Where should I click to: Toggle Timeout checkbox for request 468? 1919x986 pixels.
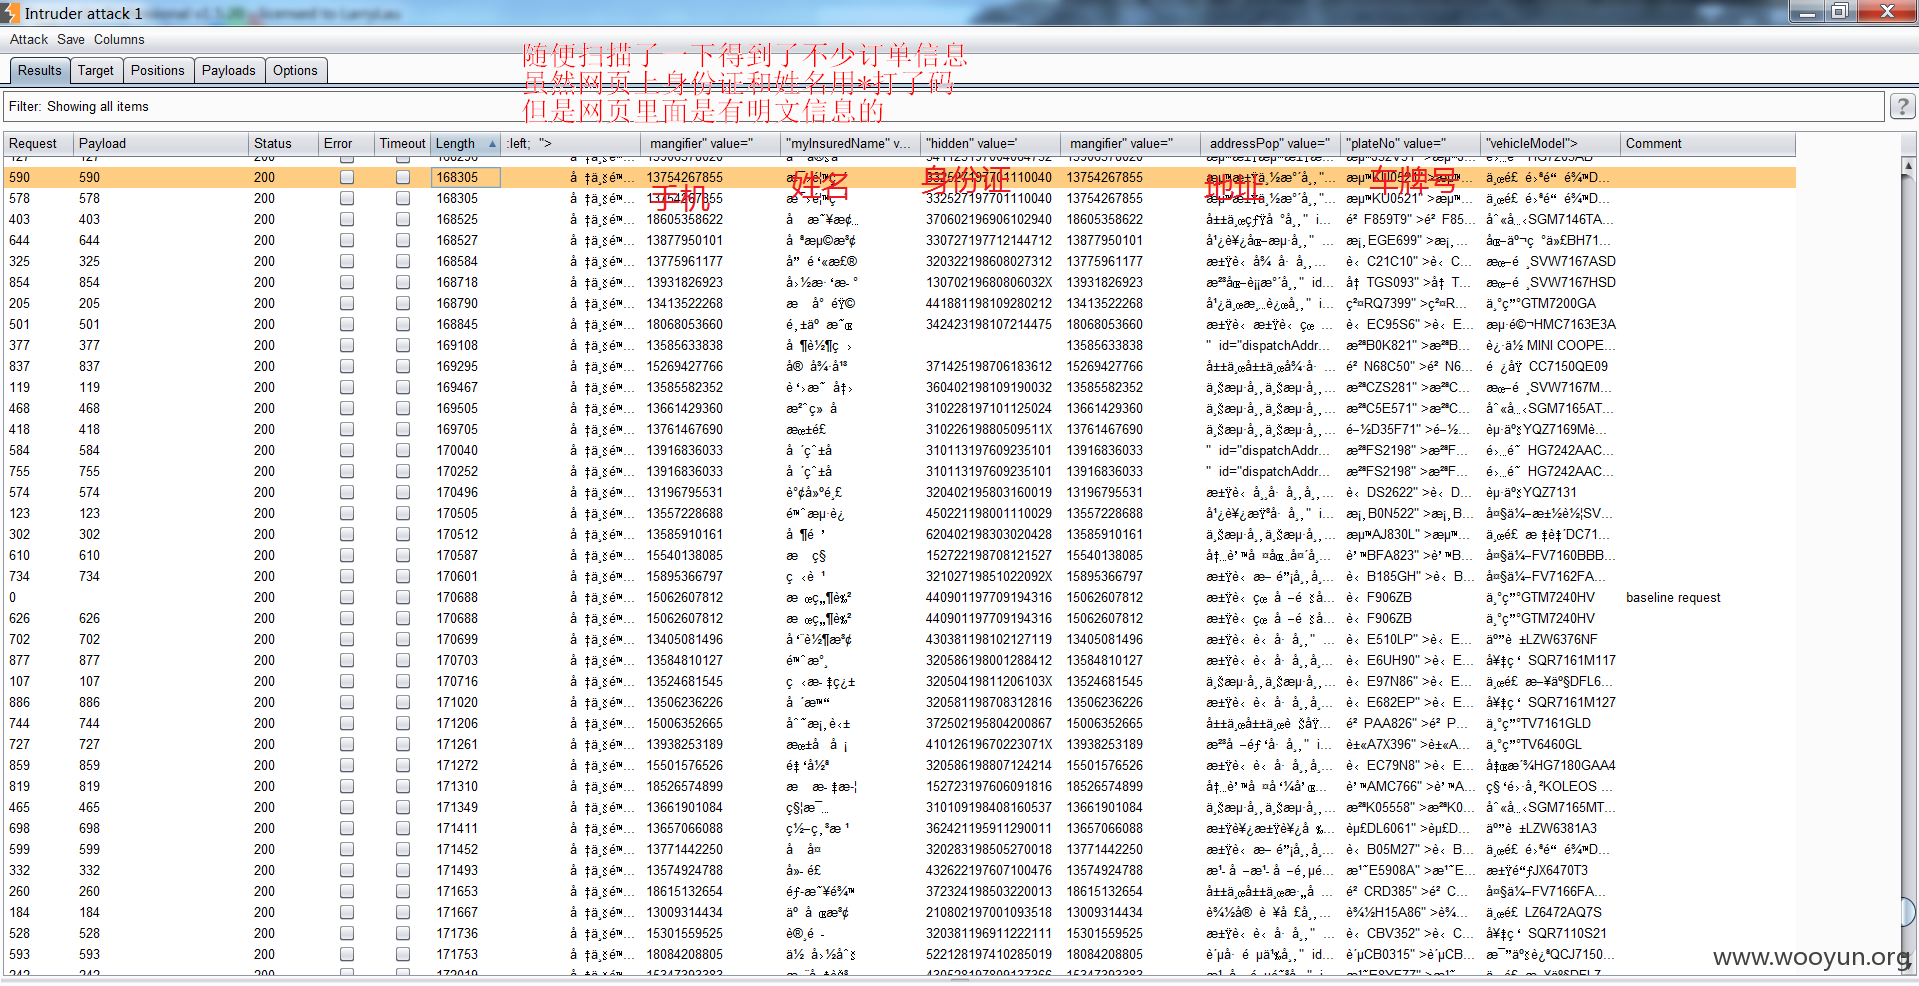click(x=403, y=408)
